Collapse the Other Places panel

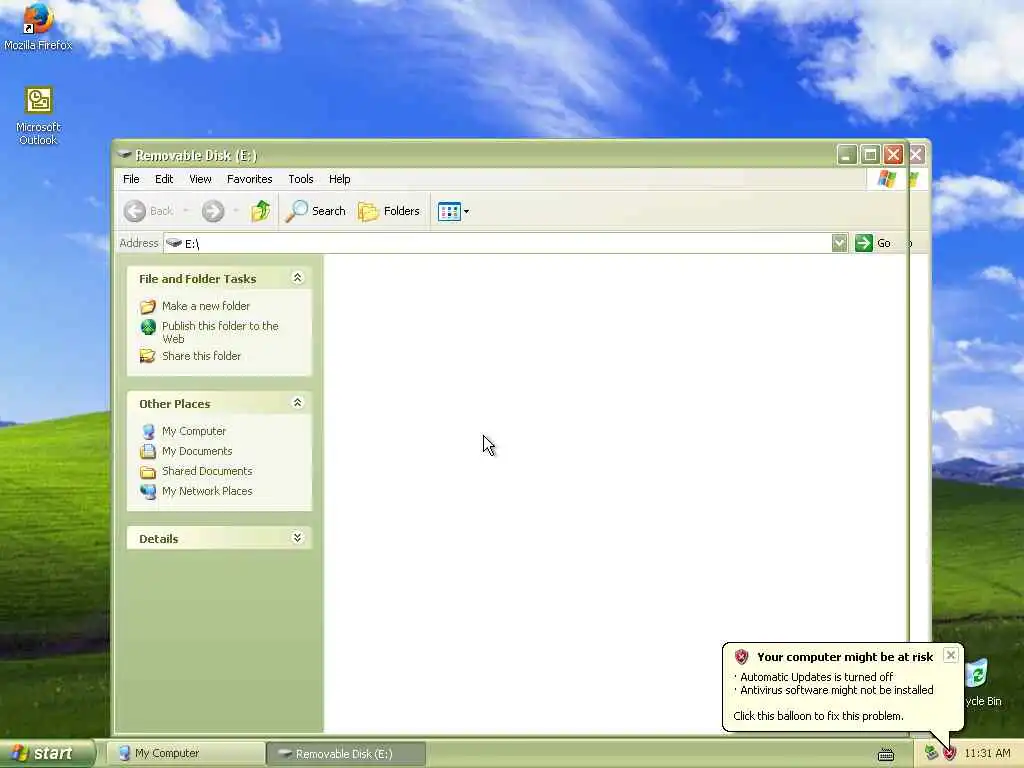click(297, 403)
